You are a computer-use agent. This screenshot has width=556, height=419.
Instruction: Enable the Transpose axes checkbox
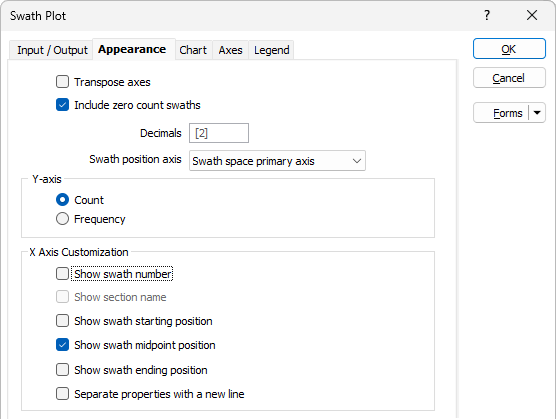62,82
